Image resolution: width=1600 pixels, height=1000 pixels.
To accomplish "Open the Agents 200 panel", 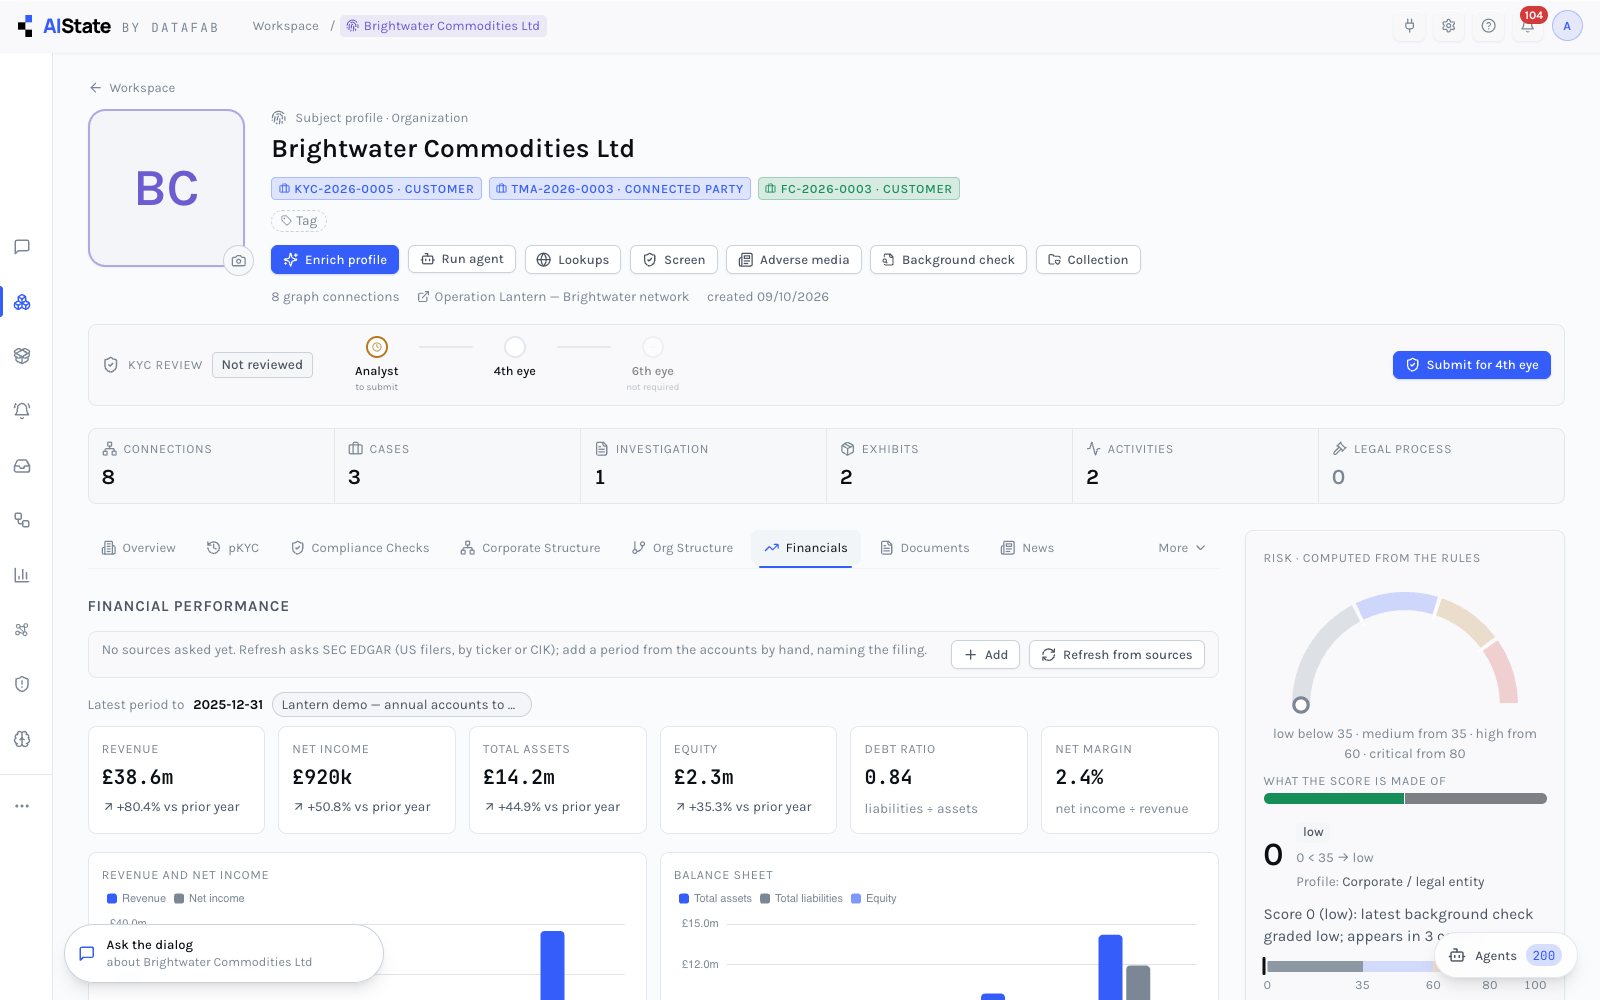I will pyautogui.click(x=1506, y=956).
